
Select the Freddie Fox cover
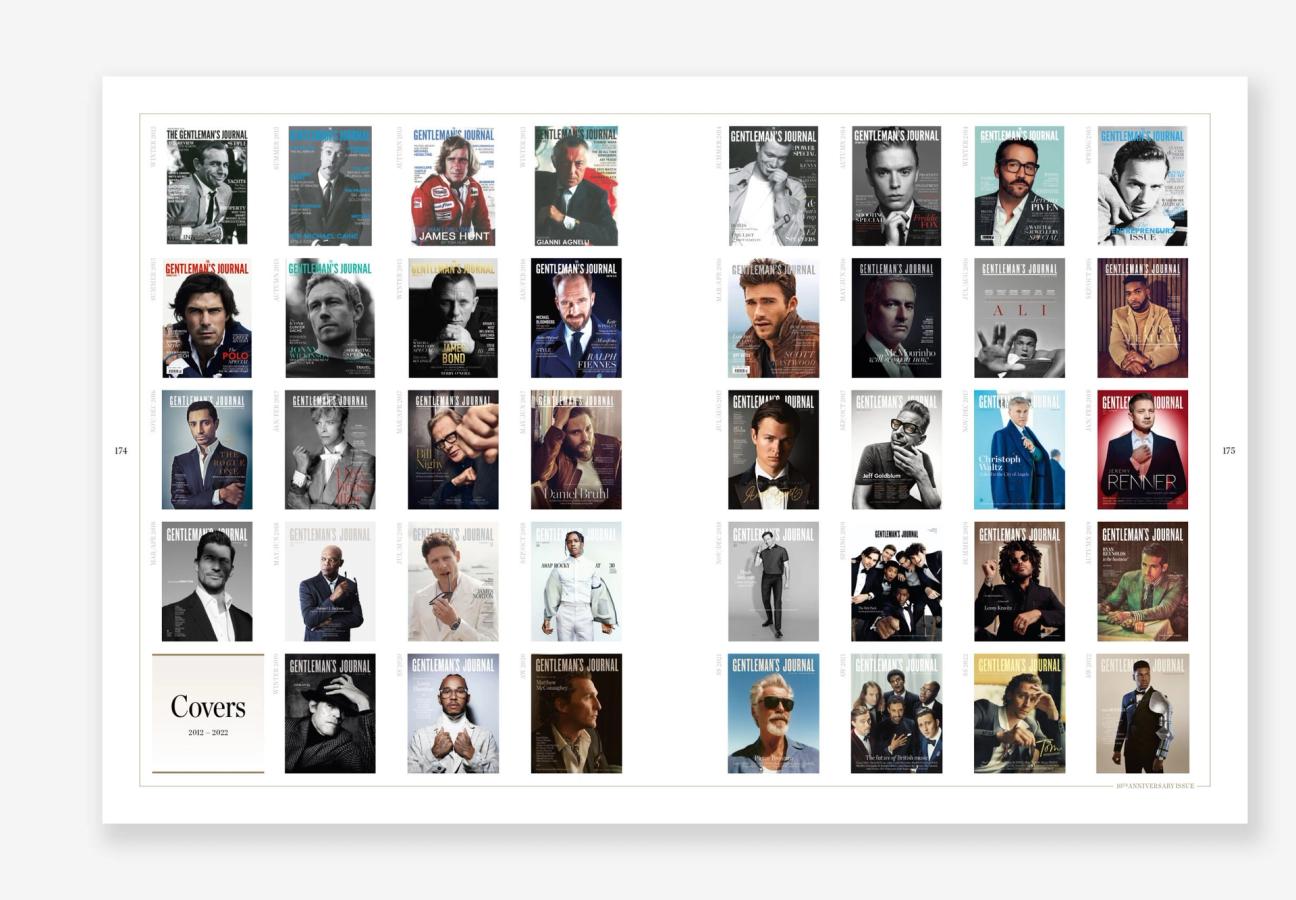pos(896,186)
